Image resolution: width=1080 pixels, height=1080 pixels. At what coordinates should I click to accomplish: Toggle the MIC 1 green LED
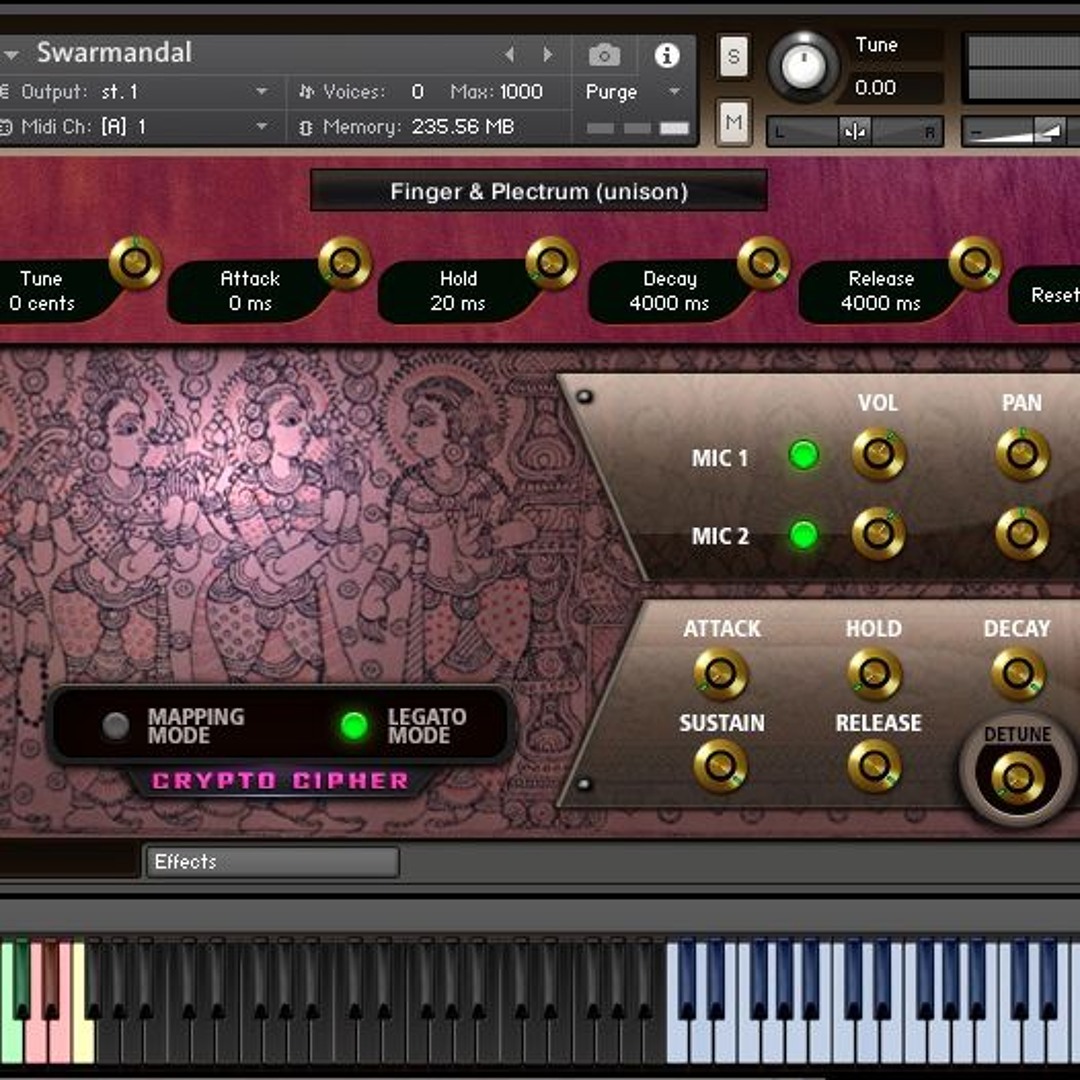pyautogui.click(x=803, y=456)
